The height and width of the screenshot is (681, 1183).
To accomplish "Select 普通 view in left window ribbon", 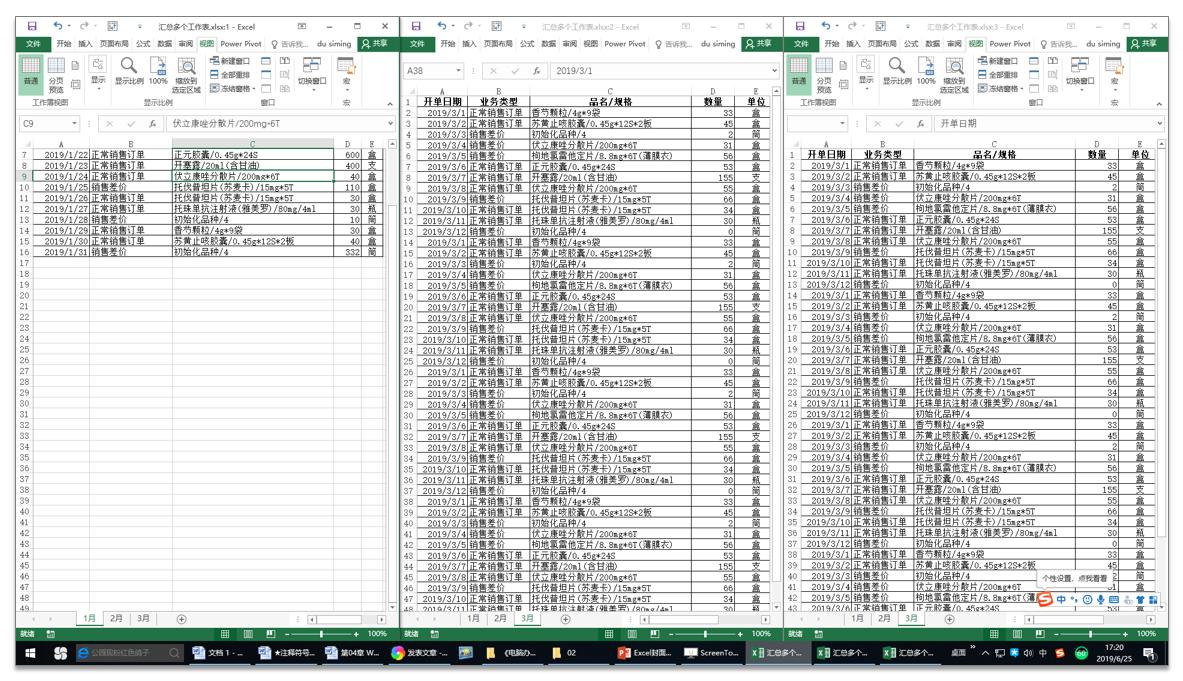I will click(32, 73).
